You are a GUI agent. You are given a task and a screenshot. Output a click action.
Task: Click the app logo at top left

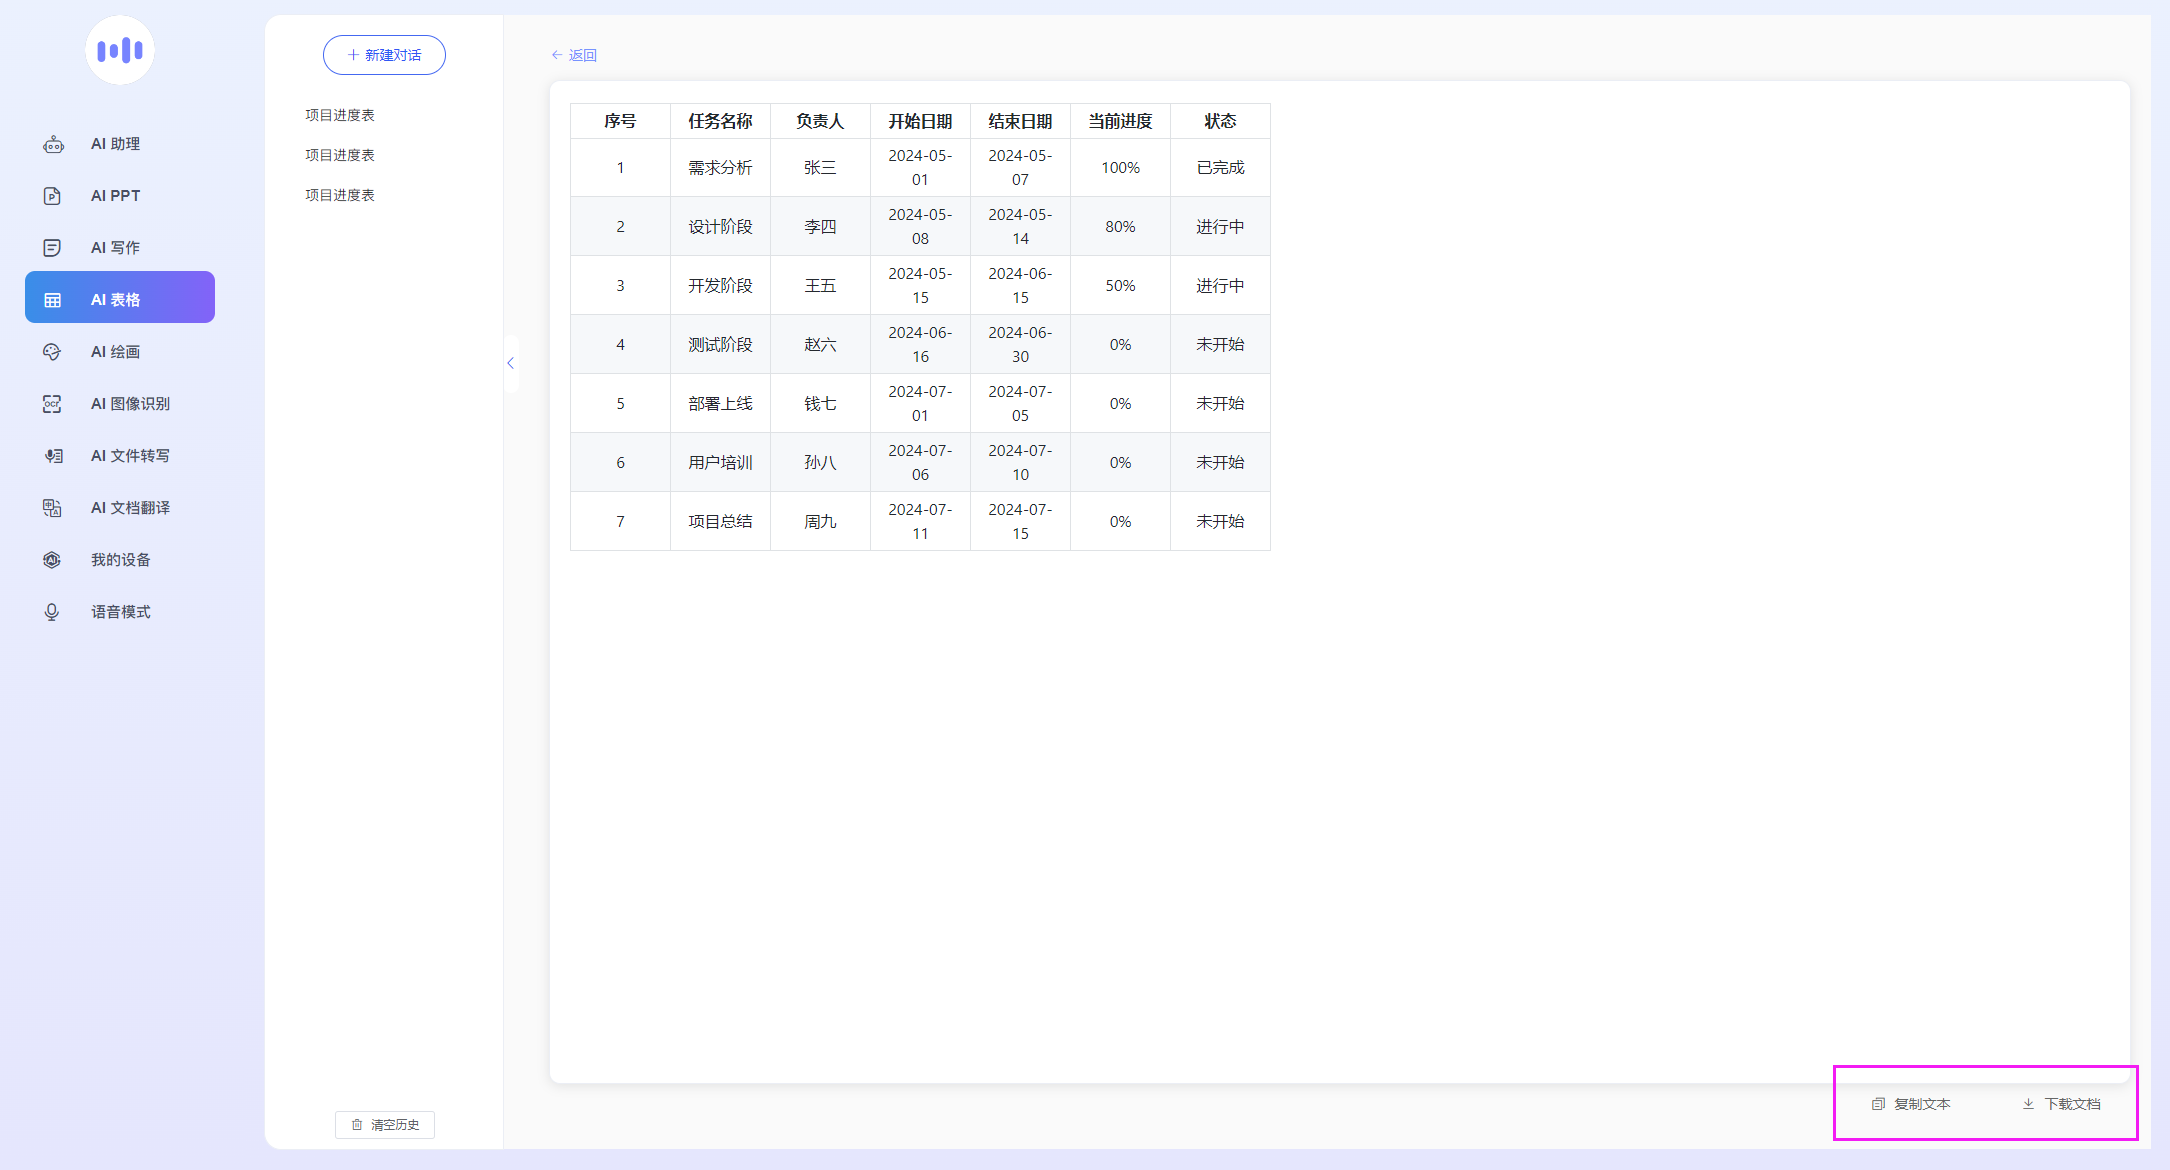point(120,50)
